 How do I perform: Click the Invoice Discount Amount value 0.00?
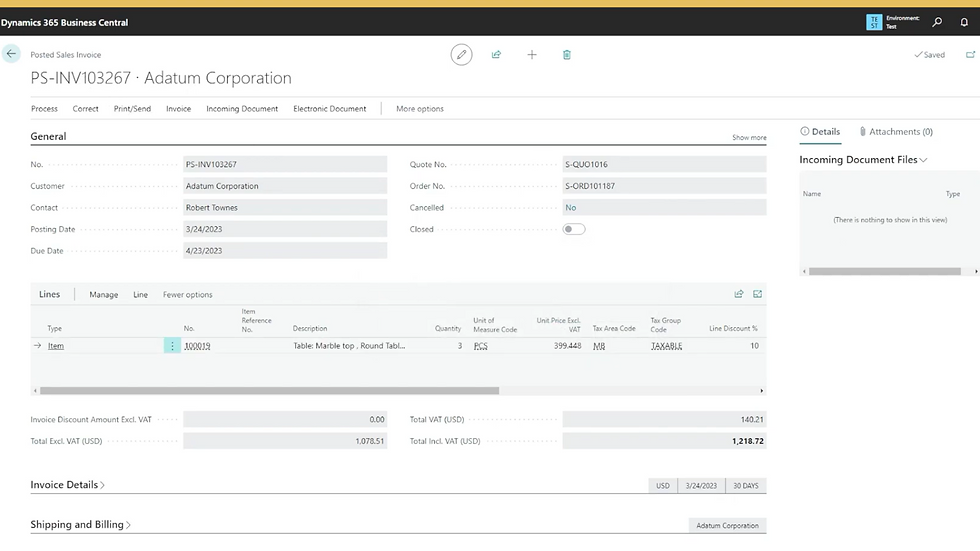tap(285, 419)
